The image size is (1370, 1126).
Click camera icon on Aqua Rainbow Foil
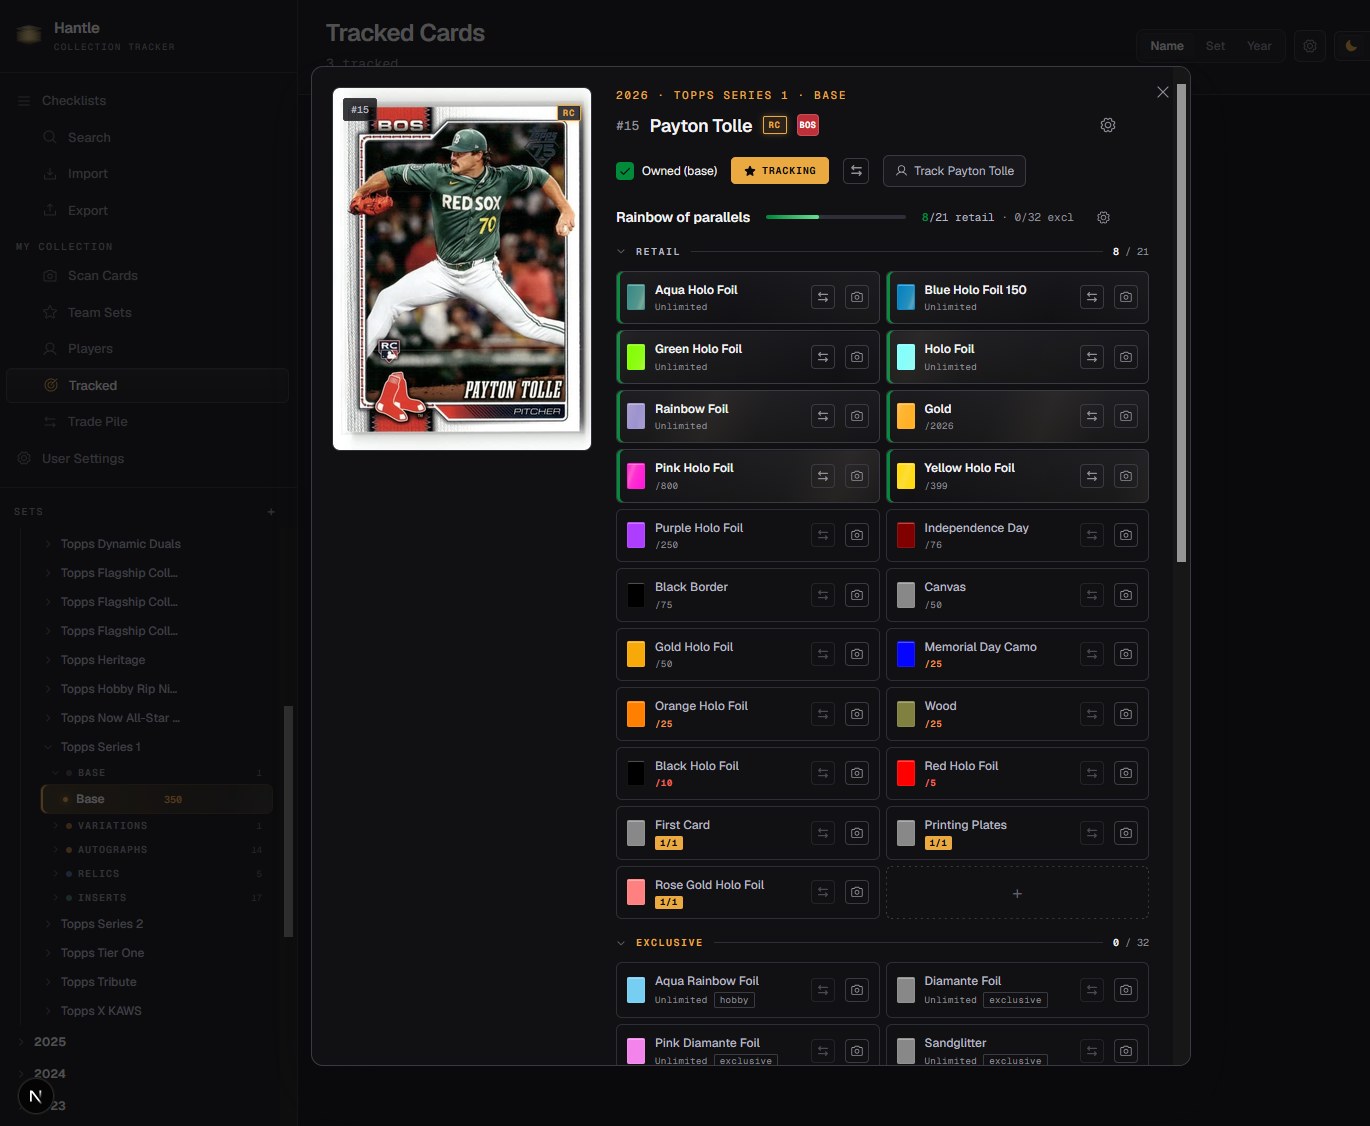pos(857,990)
